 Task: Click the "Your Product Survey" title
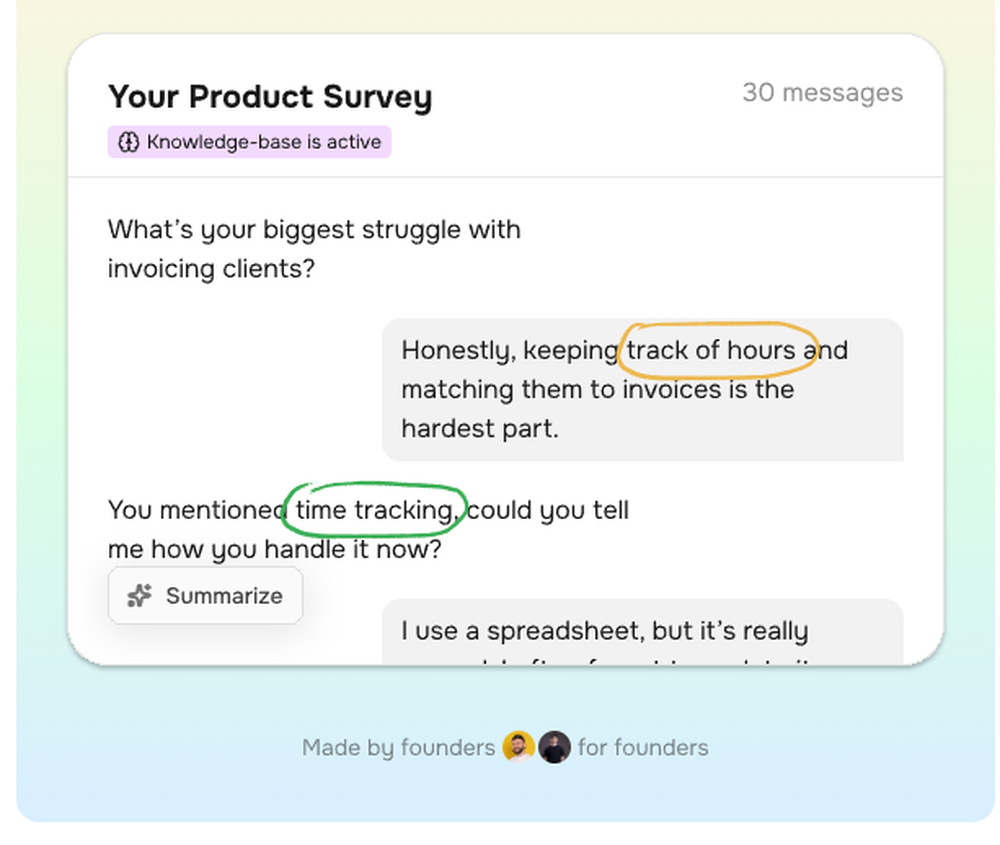click(270, 97)
